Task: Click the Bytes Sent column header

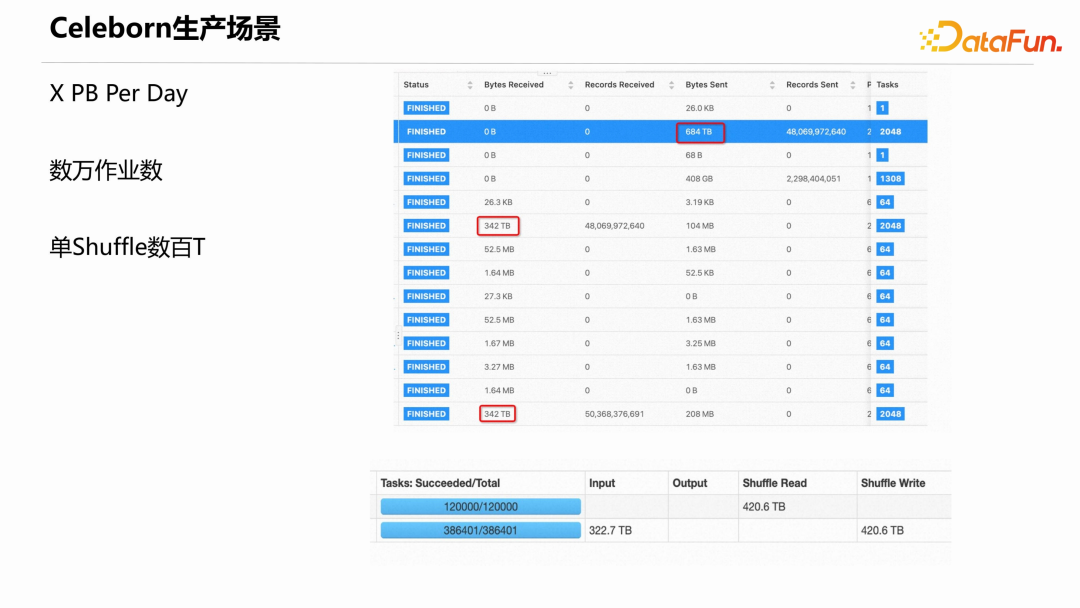Action: tap(706, 85)
